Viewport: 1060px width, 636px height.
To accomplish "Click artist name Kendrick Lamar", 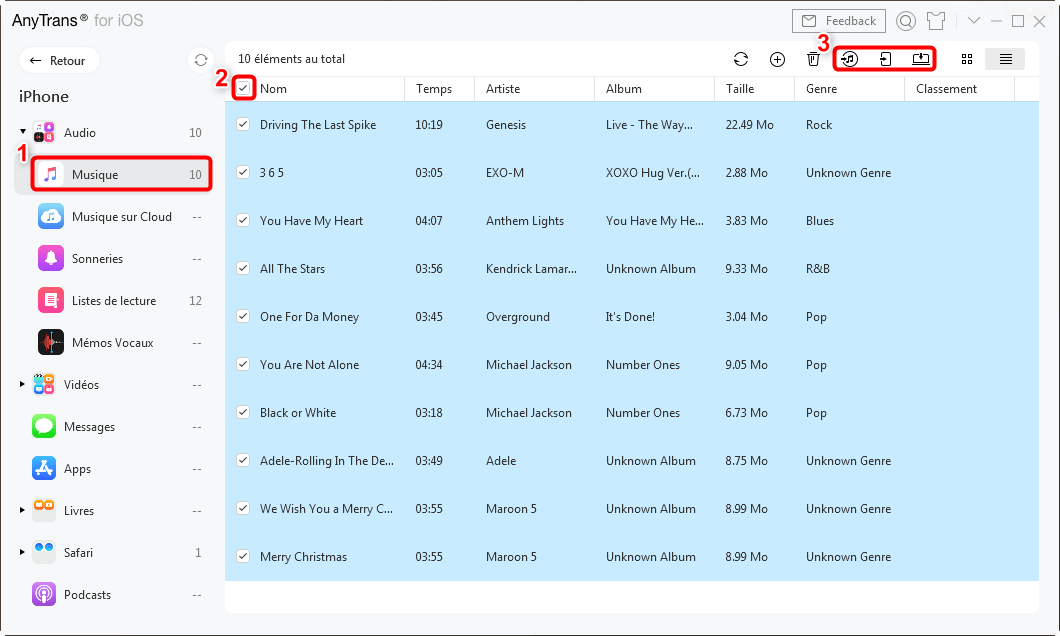I will (531, 269).
